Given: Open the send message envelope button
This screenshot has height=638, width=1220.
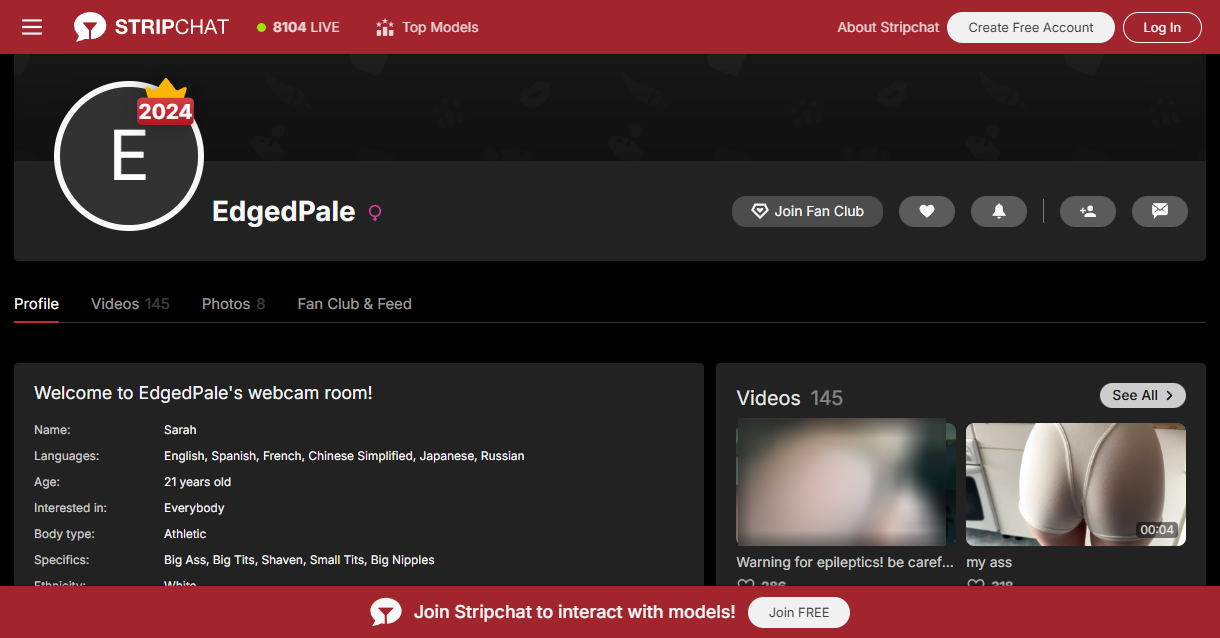Looking at the screenshot, I should [x=1159, y=211].
